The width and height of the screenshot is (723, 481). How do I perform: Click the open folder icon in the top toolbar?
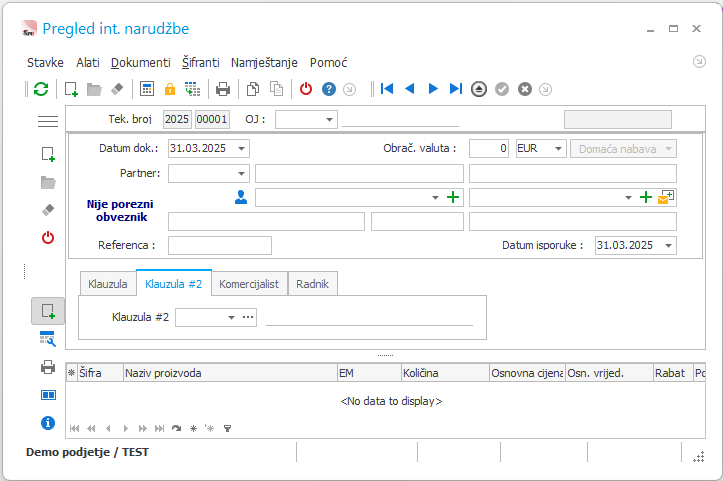(94, 89)
